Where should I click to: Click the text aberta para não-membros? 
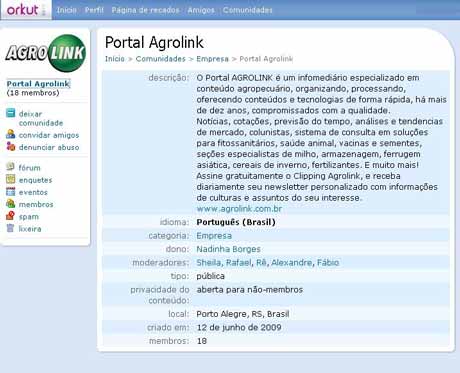(250, 290)
